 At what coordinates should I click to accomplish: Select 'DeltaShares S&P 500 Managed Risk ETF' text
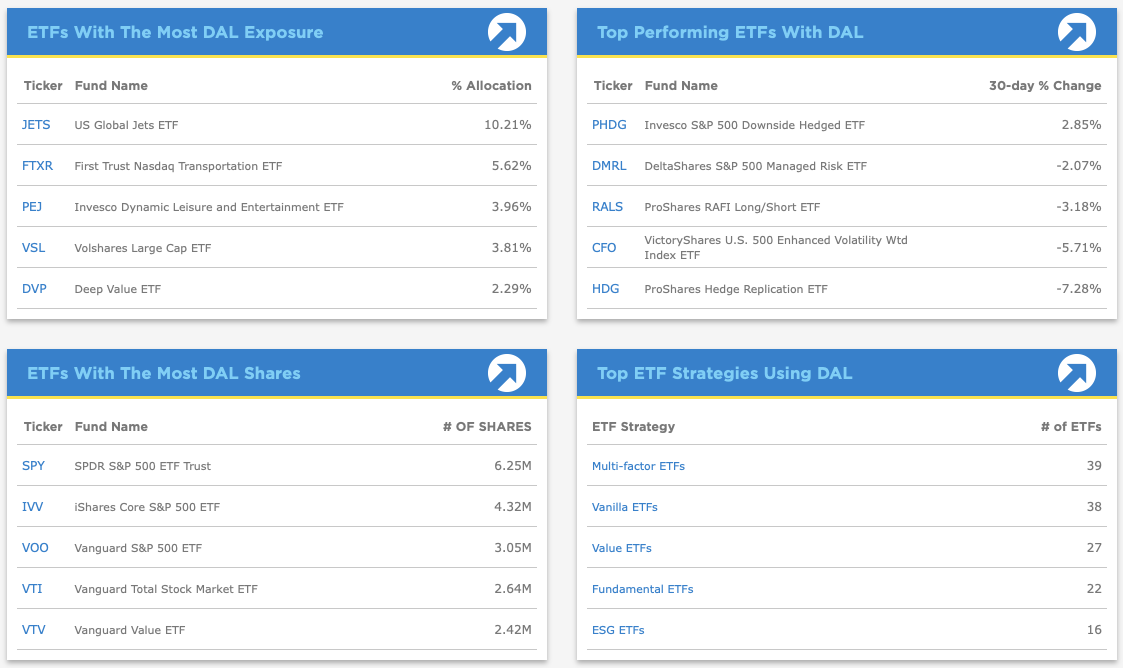(755, 166)
